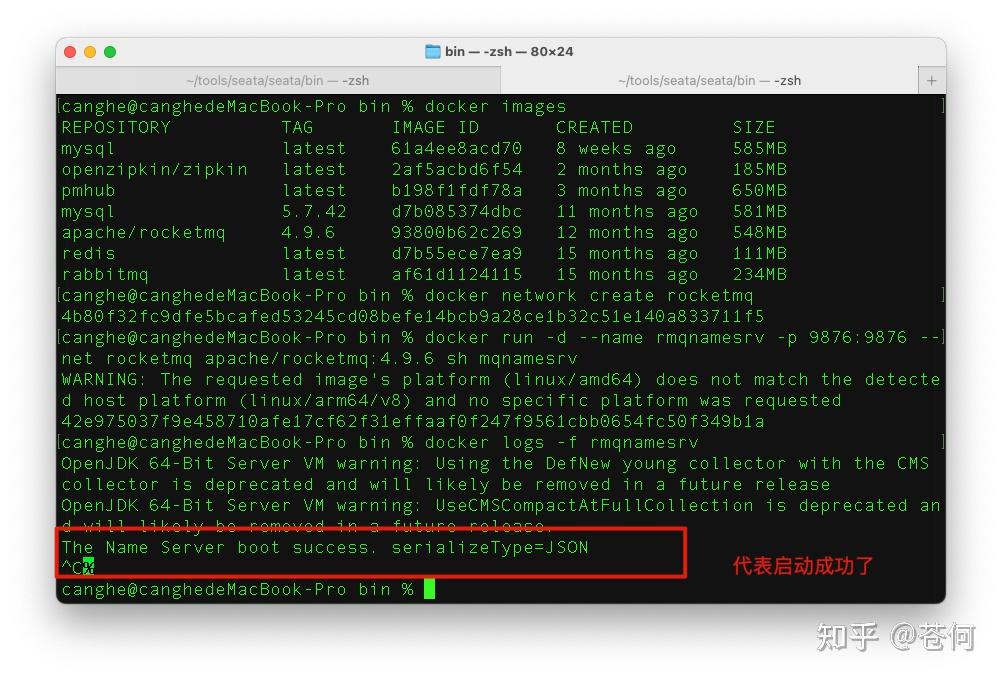Click the 知乎 @苍何 watermark
This screenshot has width=1002, height=678.
pyautogui.click(x=896, y=636)
